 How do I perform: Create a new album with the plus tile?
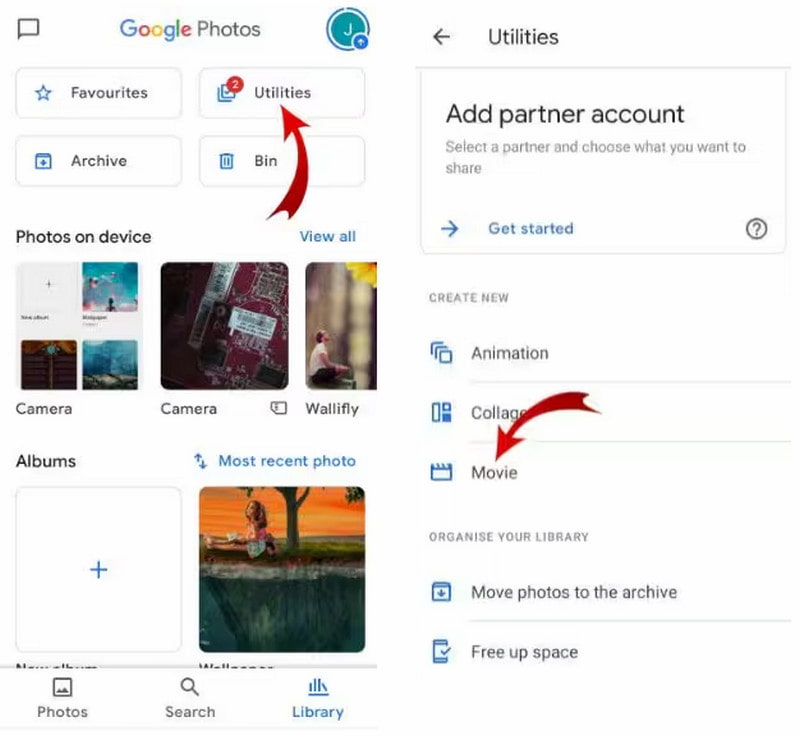point(98,569)
